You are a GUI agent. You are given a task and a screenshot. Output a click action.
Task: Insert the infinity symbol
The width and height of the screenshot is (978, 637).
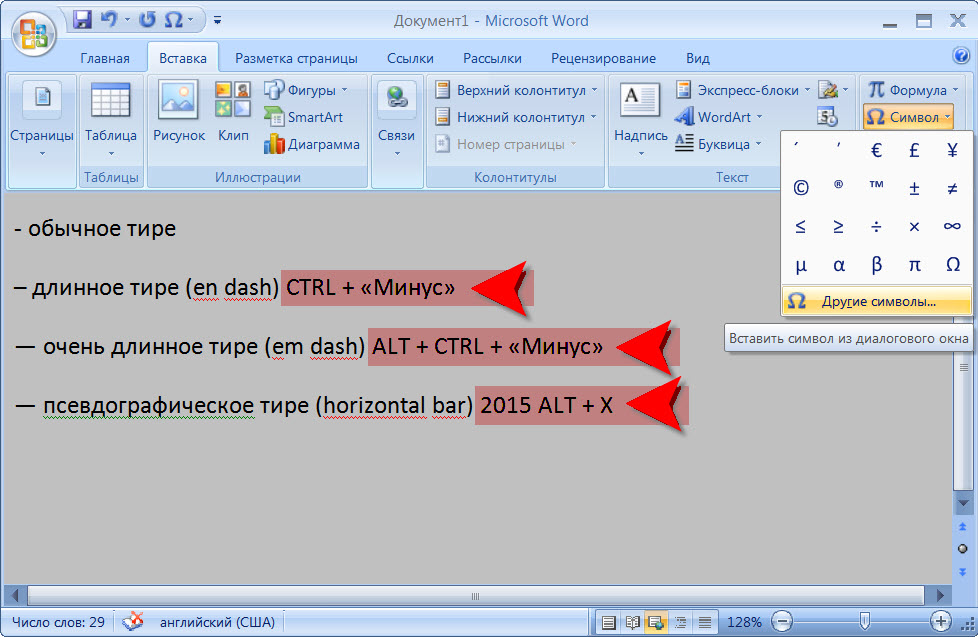(952, 226)
